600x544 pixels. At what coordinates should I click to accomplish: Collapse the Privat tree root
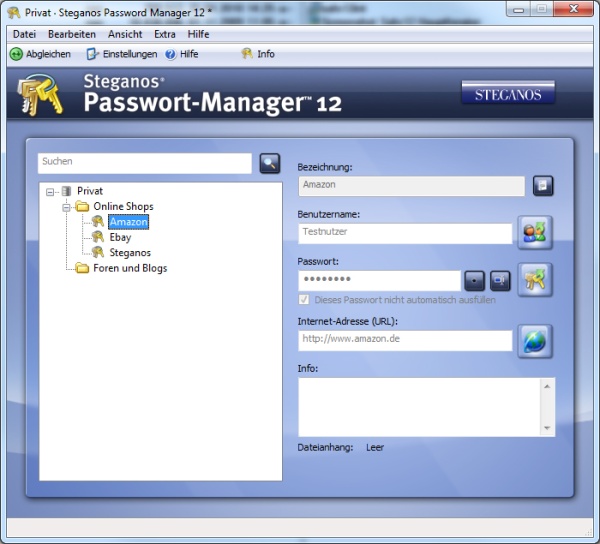coord(50,192)
